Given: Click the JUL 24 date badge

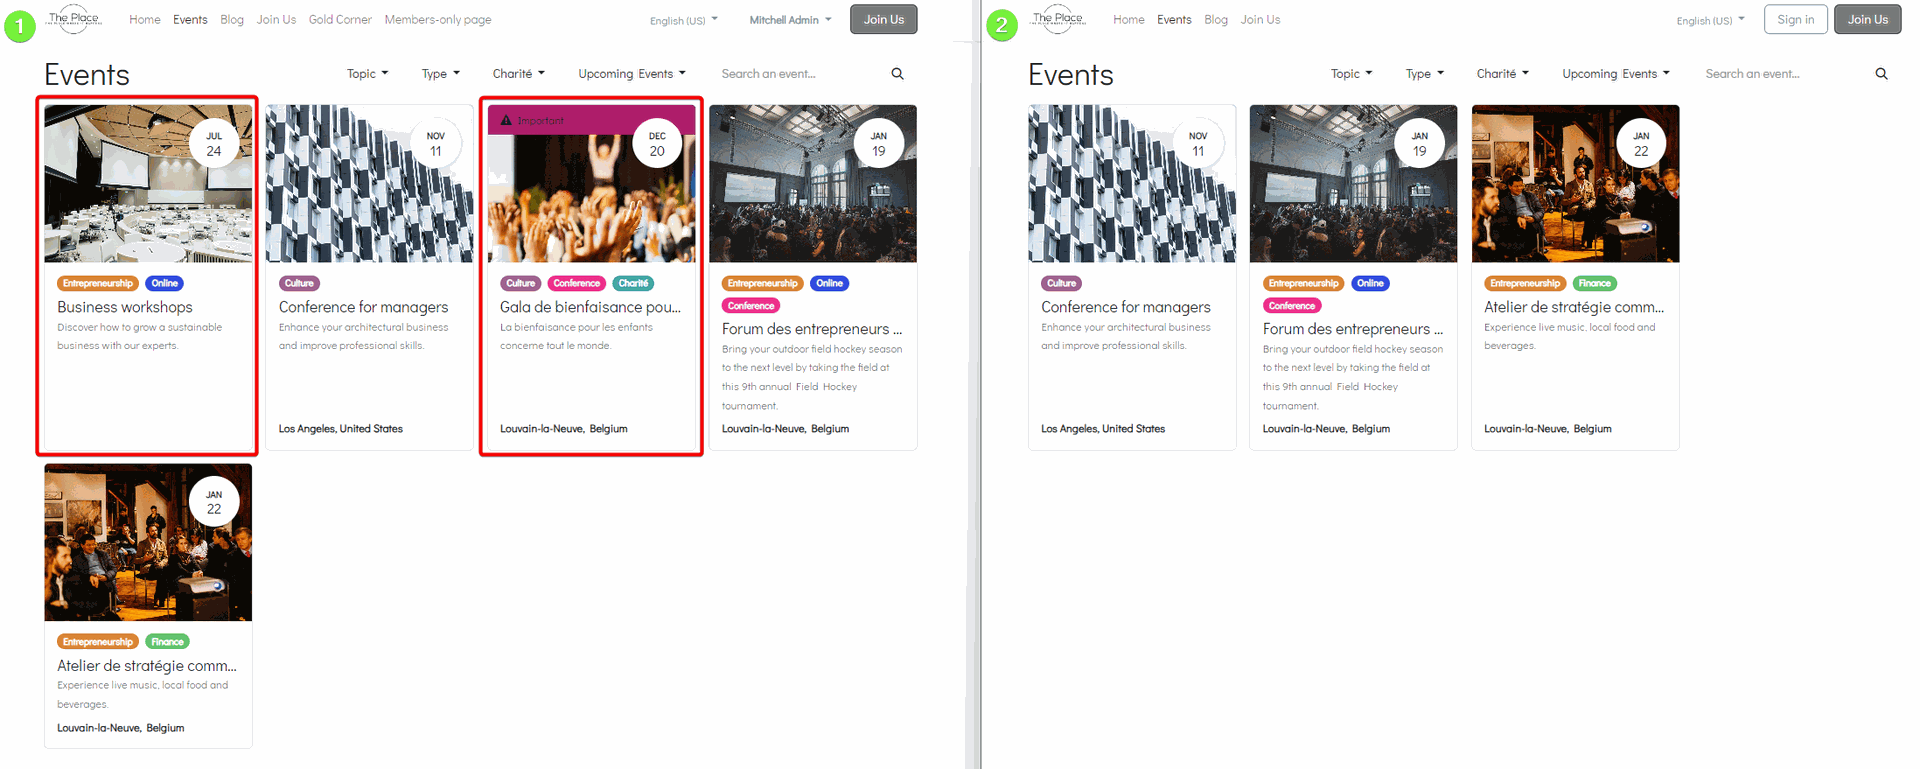Looking at the screenshot, I should click(214, 144).
